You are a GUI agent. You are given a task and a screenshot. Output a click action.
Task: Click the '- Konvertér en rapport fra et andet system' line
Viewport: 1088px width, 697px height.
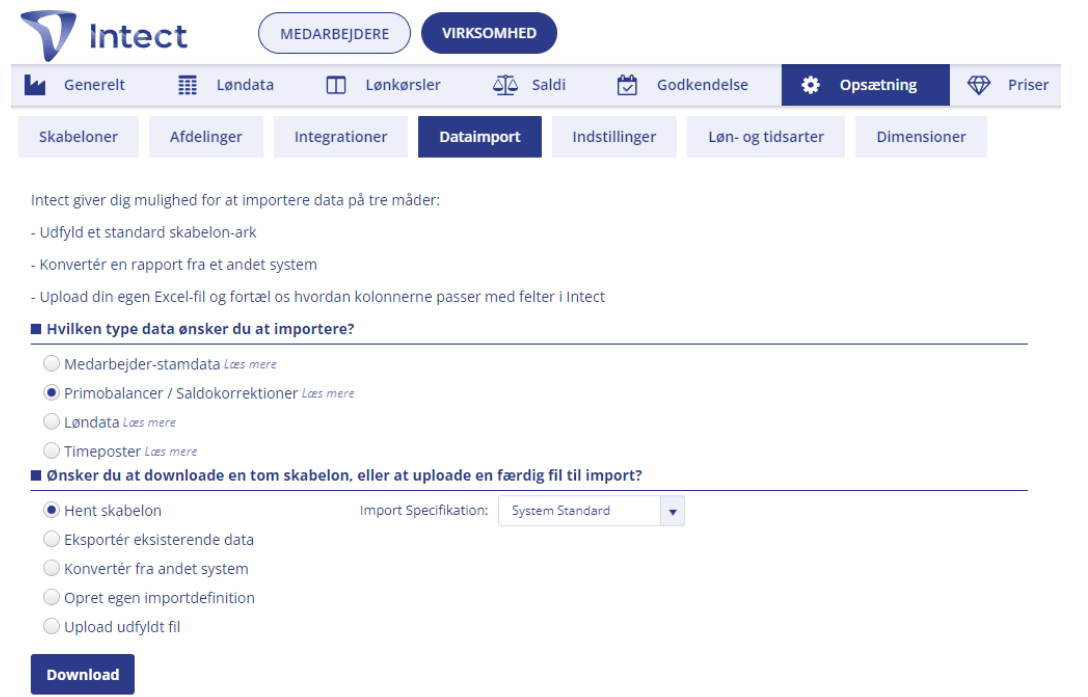174,264
